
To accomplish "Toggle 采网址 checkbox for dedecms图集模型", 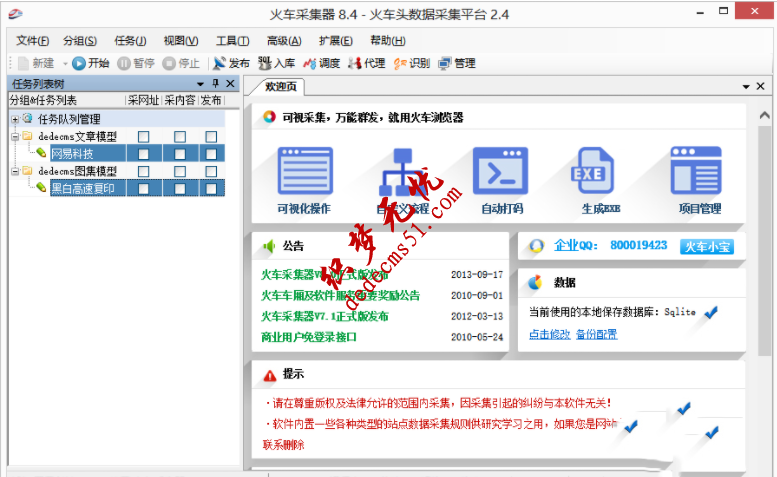I will (x=143, y=171).
